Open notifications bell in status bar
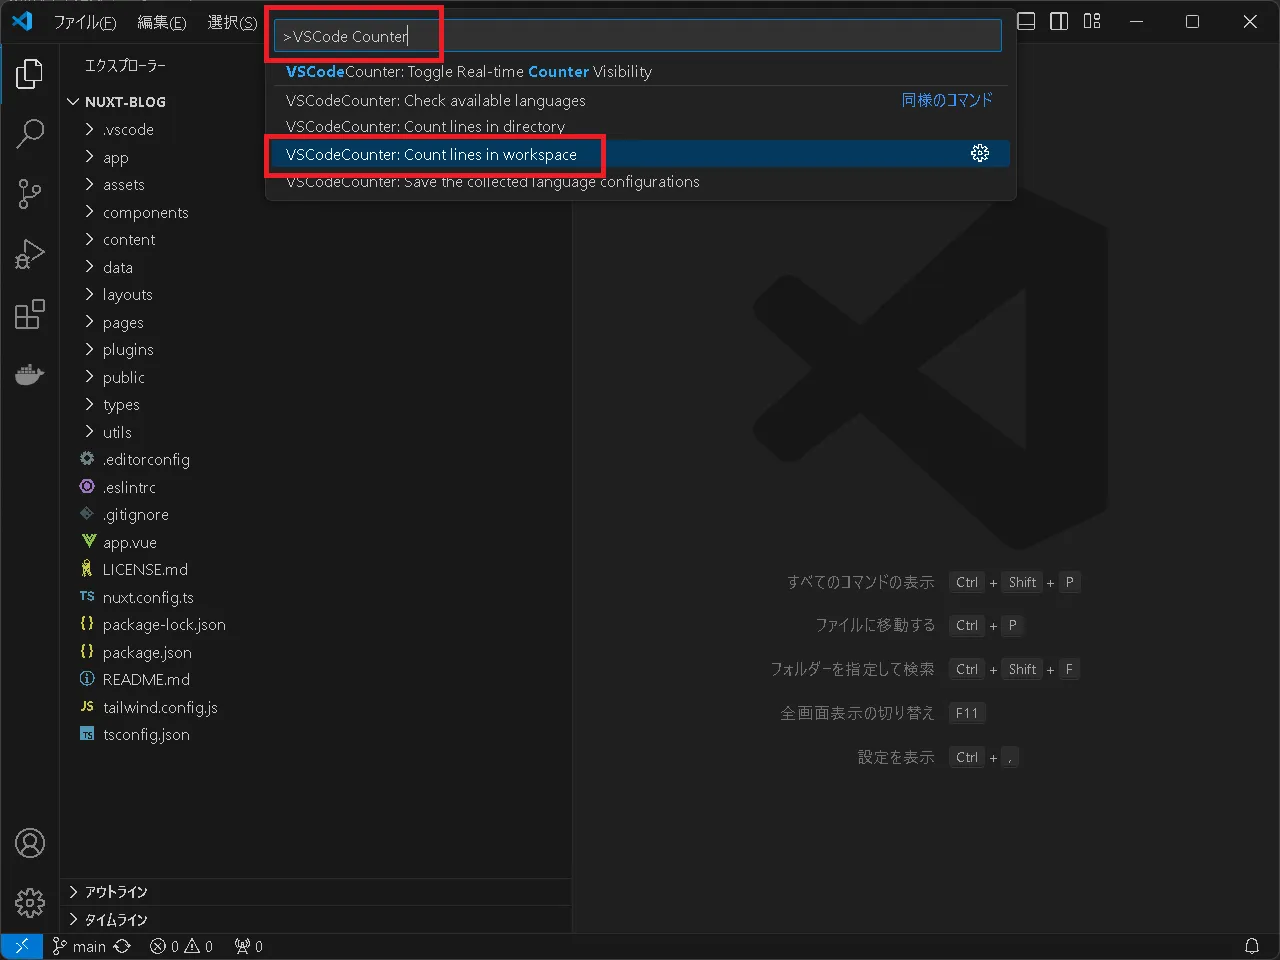Viewport: 1280px width, 960px height. pyautogui.click(x=1252, y=946)
